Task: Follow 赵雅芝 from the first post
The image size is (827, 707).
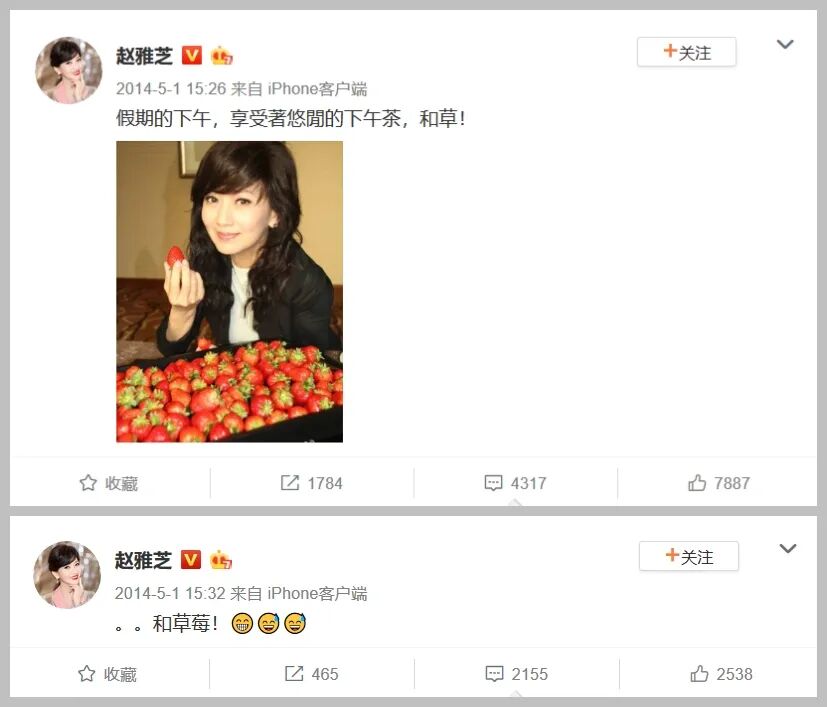Action: tap(686, 52)
